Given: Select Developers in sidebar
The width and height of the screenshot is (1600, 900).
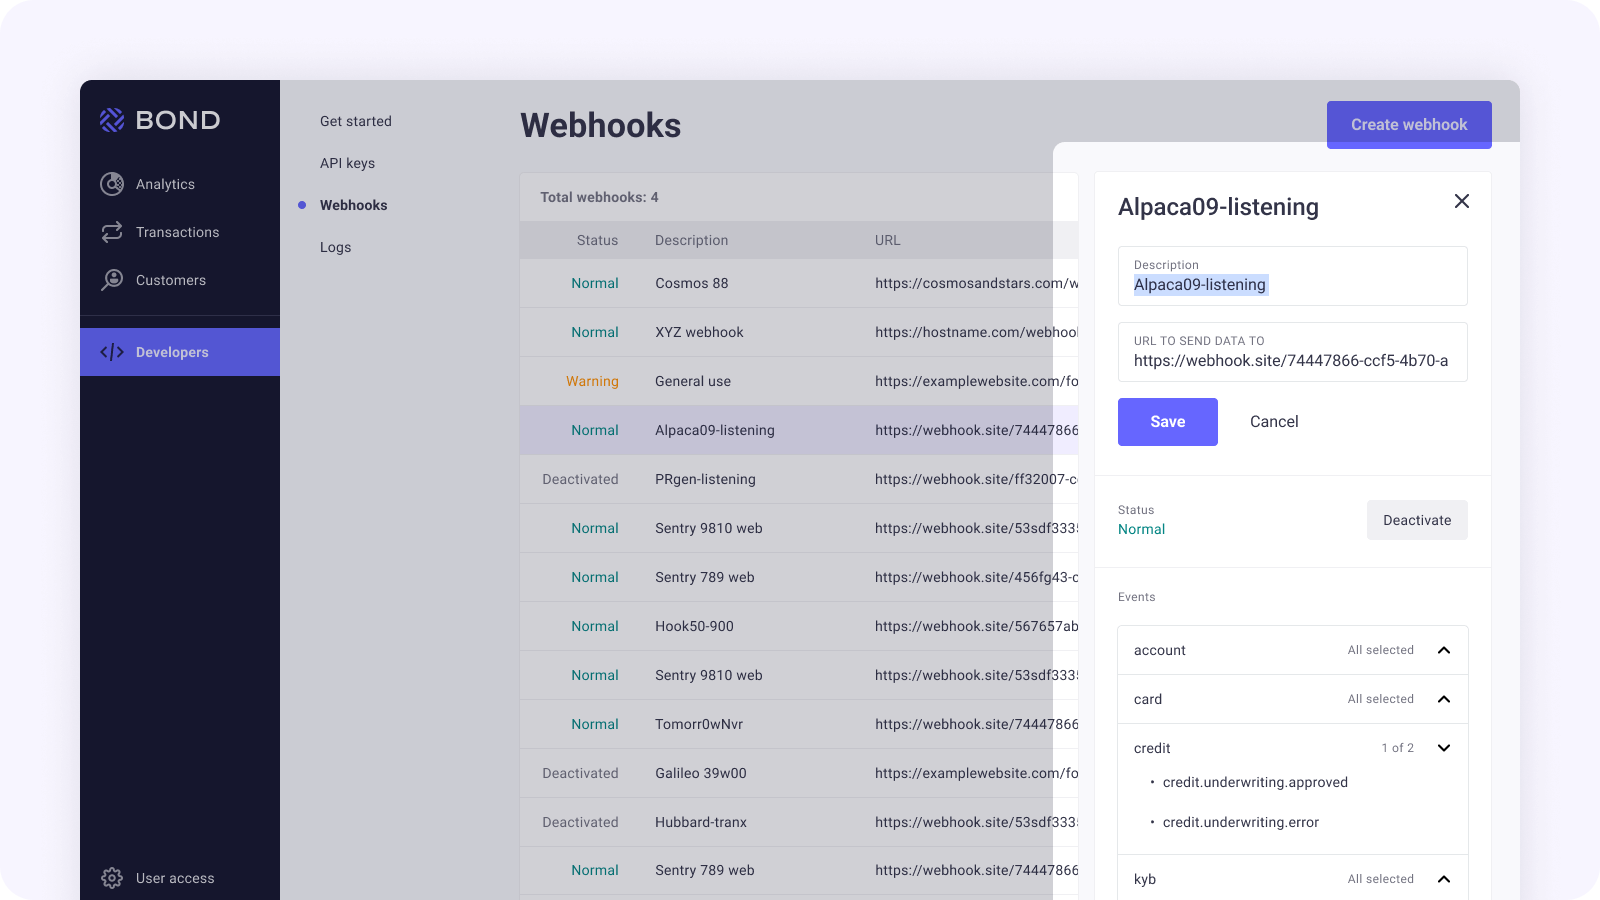Looking at the screenshot, I should pos(180,352).
